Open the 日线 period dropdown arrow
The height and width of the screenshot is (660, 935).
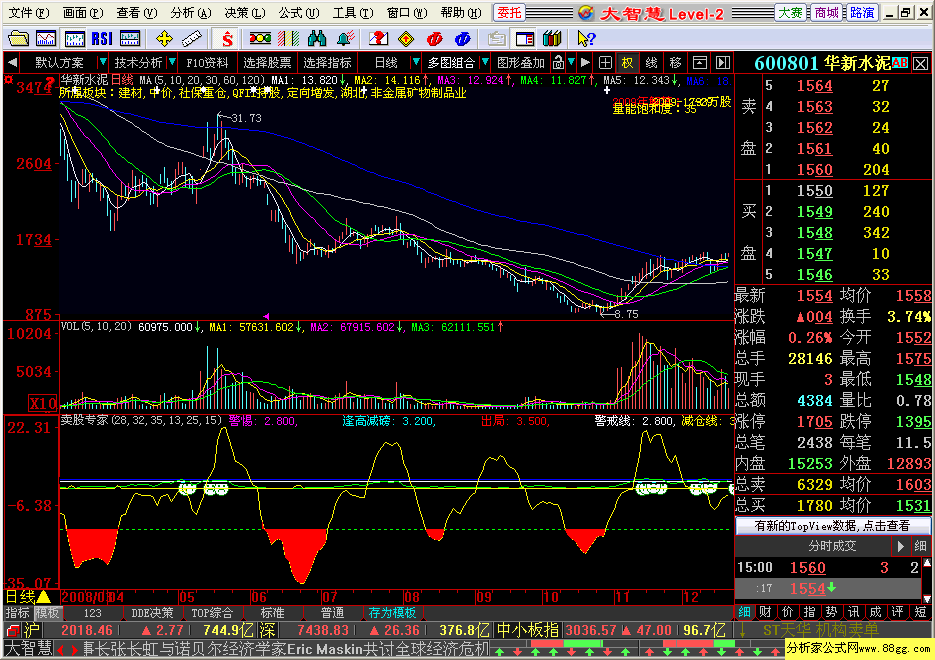pos(416,62)
